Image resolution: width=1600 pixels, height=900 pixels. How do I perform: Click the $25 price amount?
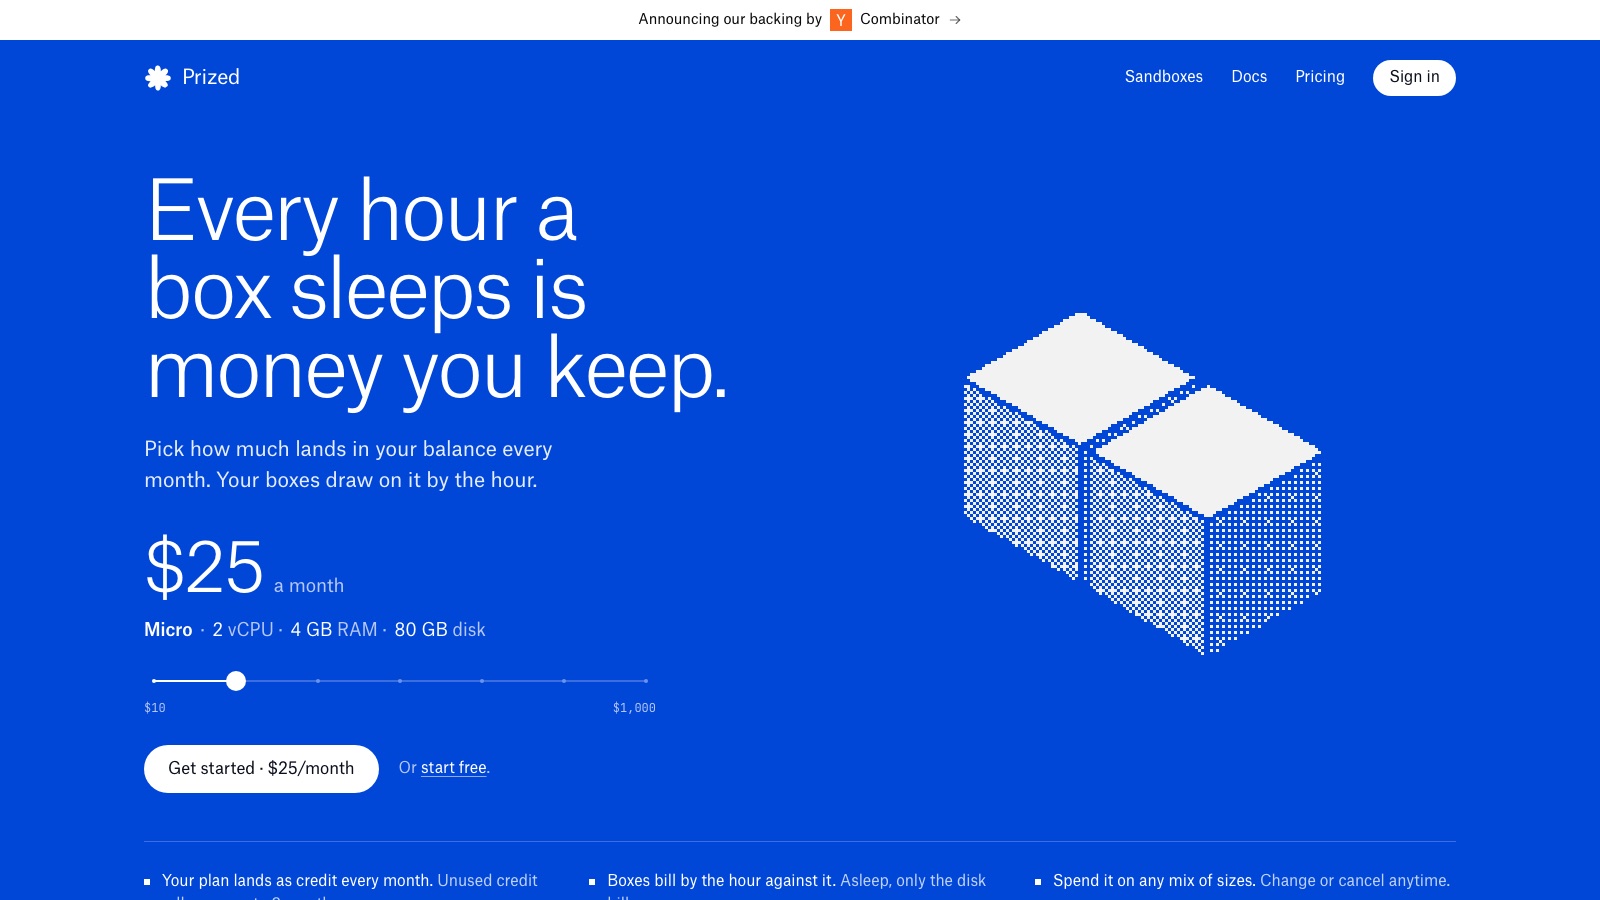[204, 567]
